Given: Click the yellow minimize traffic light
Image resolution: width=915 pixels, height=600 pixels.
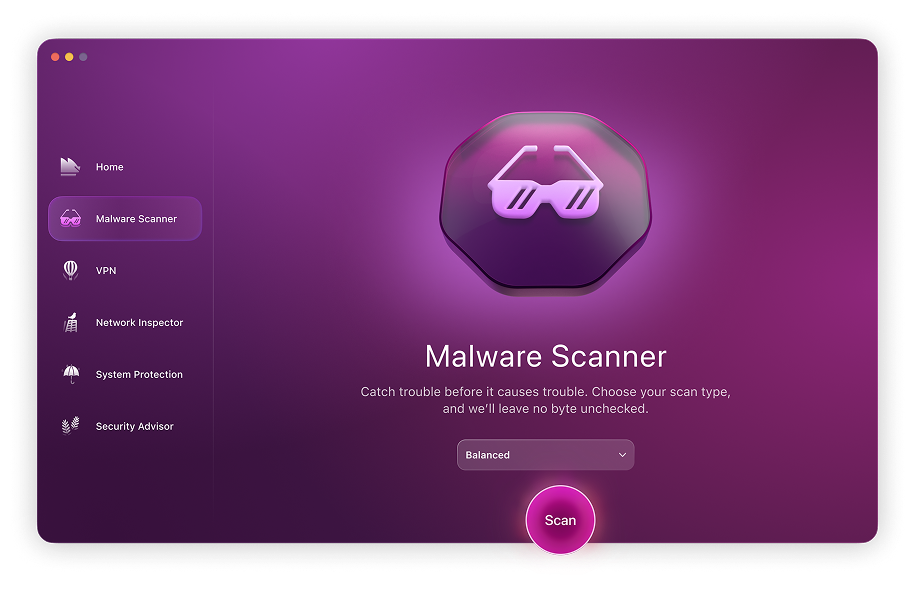Looking at the screenshot, I should (69, 57).
